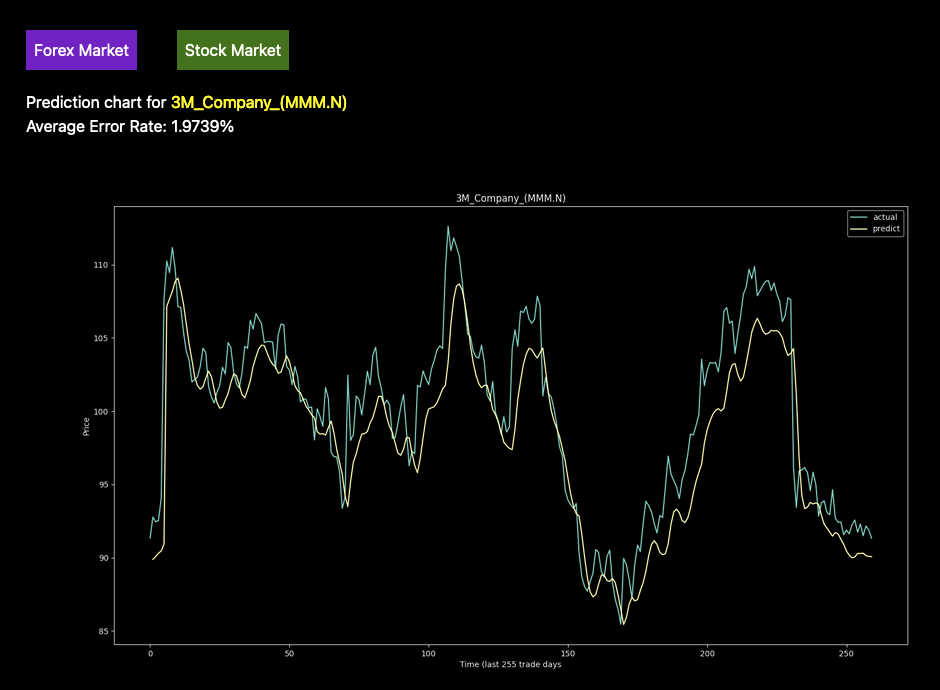This screenshot has width=940, height=690.
Task: Click the 50 tick on the time axis
Action: point(289,653)
